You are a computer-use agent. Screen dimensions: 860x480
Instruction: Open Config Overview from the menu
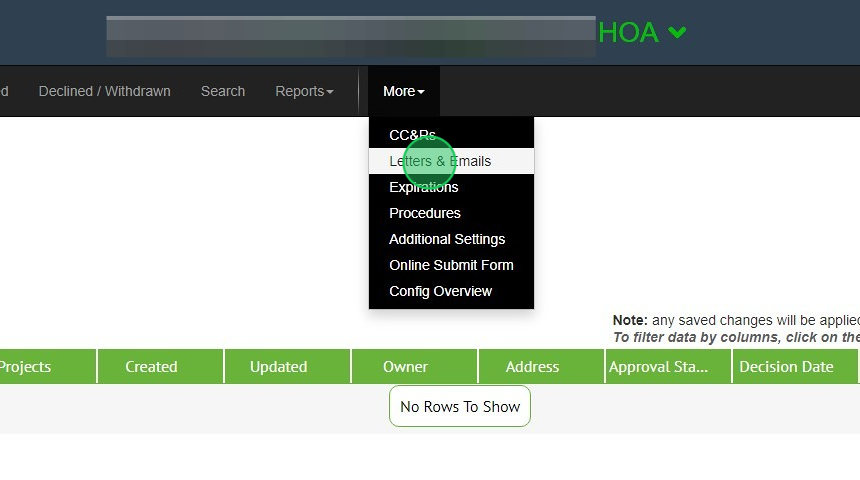coord(451,291)
